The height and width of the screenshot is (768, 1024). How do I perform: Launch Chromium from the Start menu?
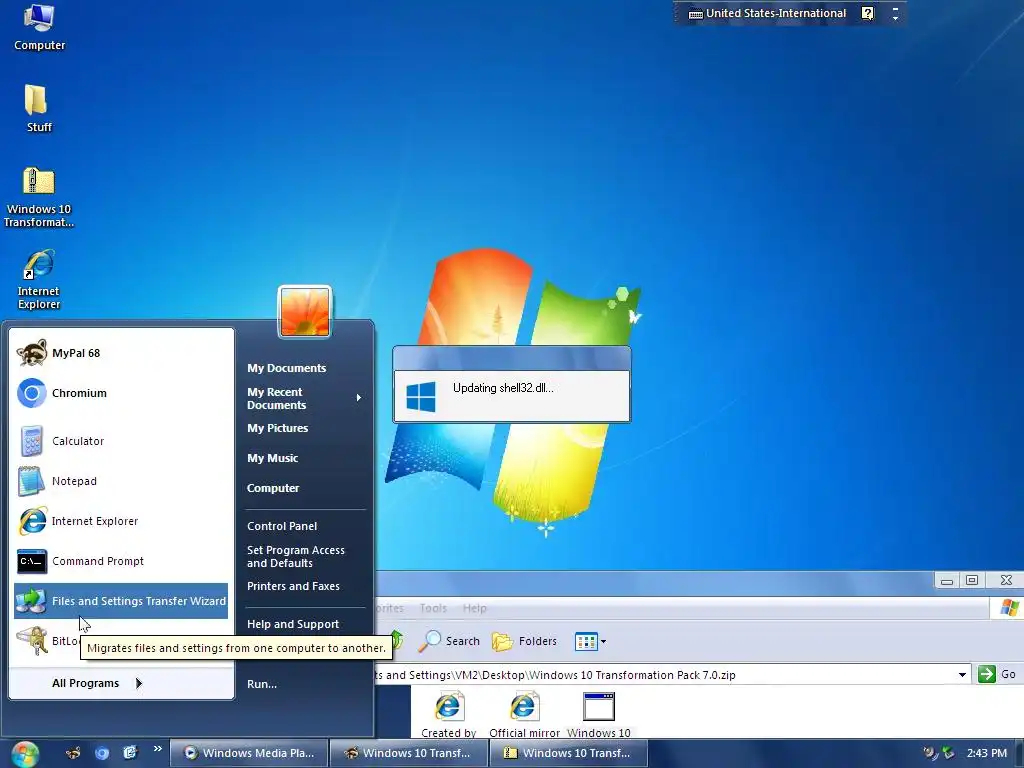click(121, 393)
